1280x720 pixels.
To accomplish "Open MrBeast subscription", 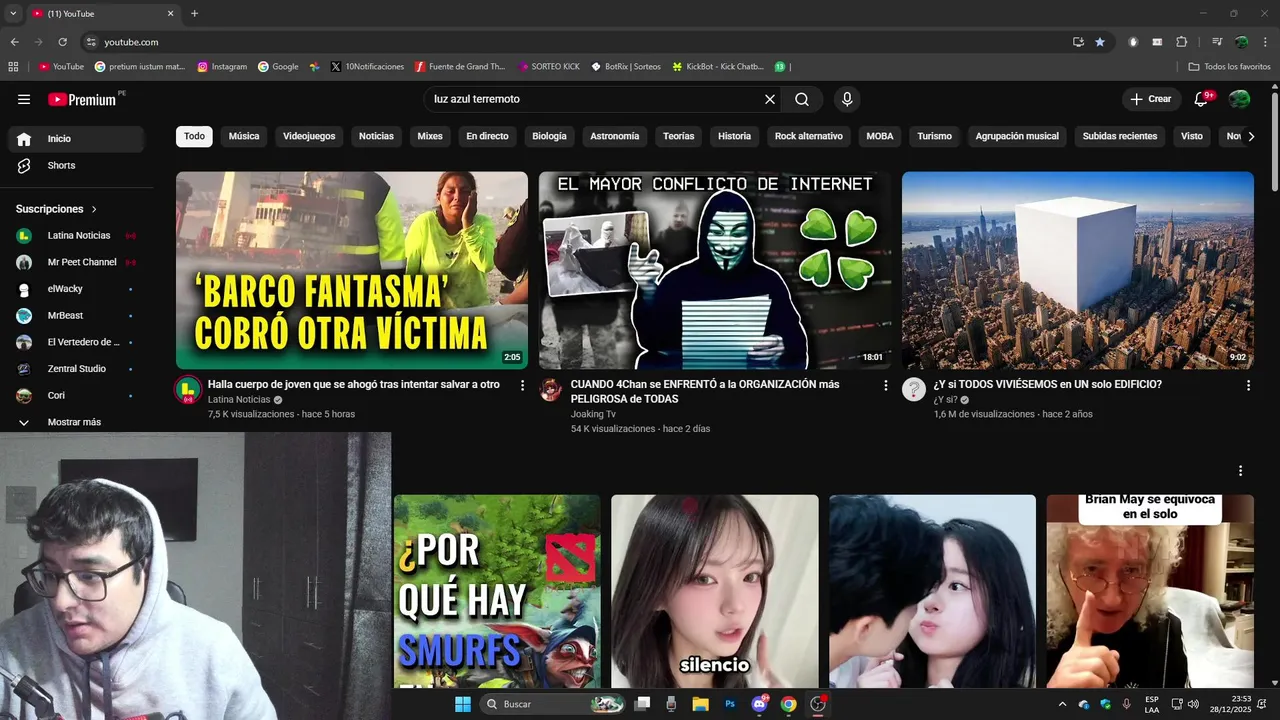I will pyautogui.click(x=76, y=315).
